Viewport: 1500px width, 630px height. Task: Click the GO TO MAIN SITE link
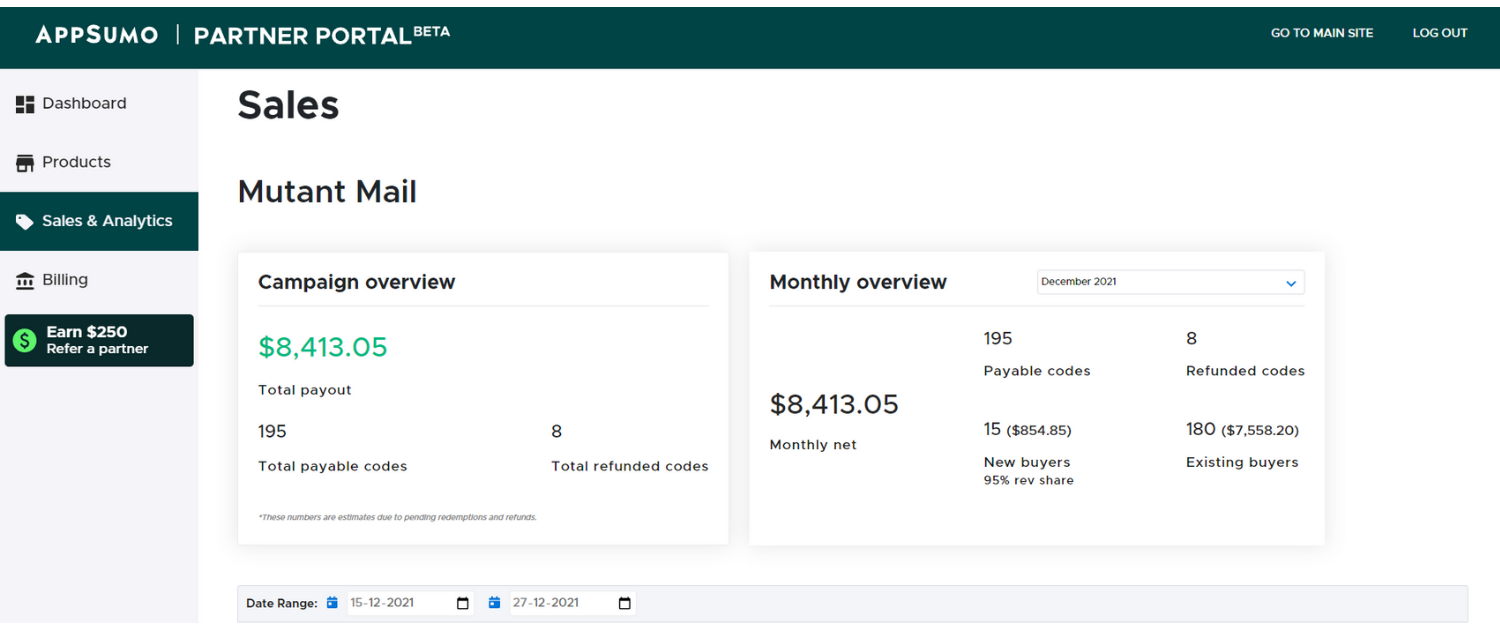pos(1322,33)
